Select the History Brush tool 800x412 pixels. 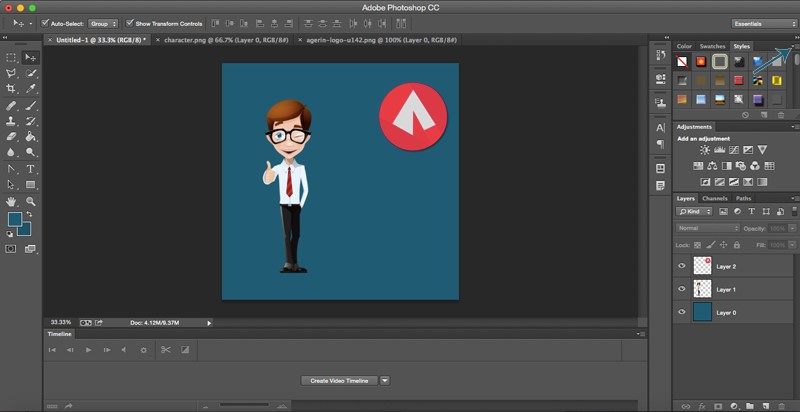click(x=31, y=121)
